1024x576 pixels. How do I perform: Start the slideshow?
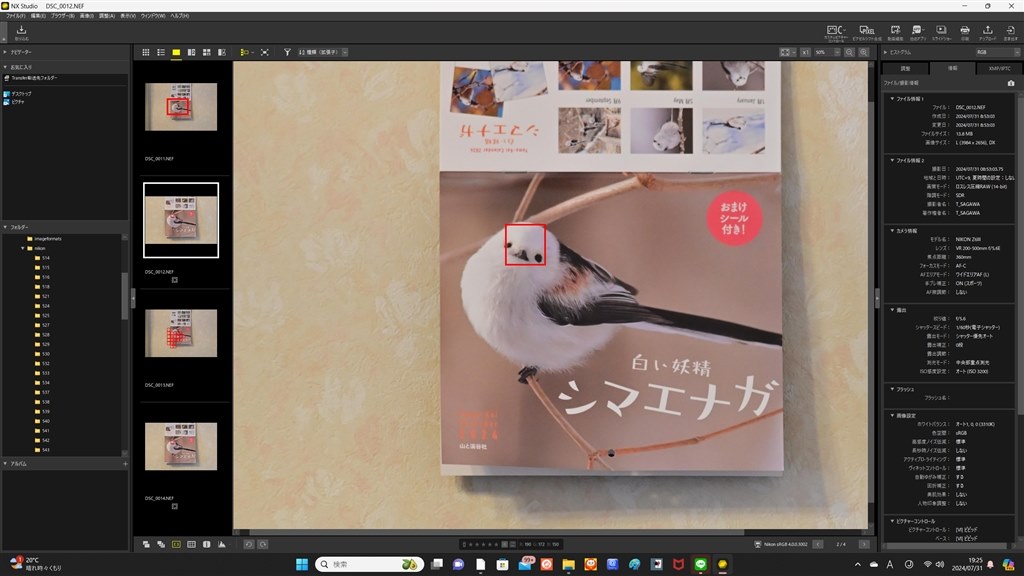click(941, 32)
